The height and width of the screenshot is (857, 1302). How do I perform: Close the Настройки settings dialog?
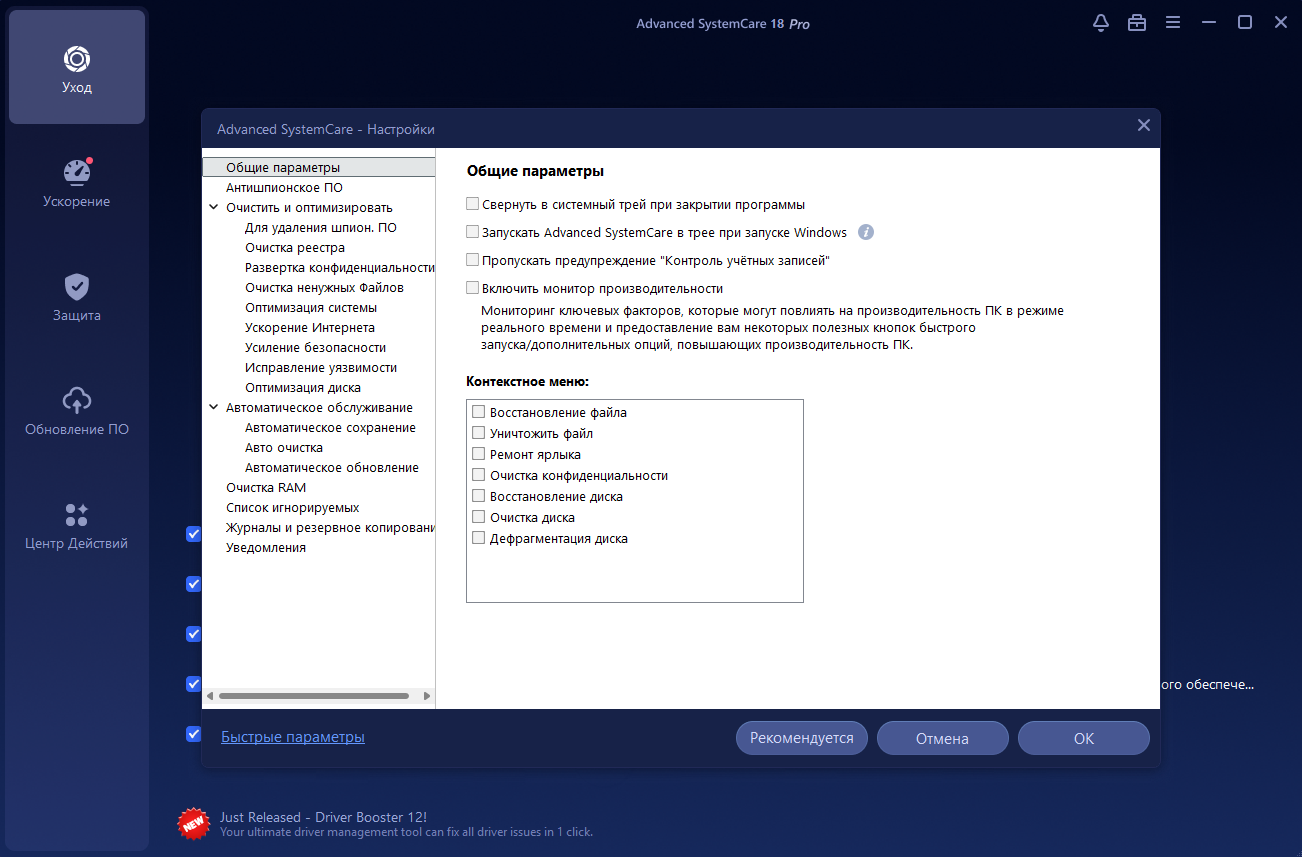(x=1144, y=125)
